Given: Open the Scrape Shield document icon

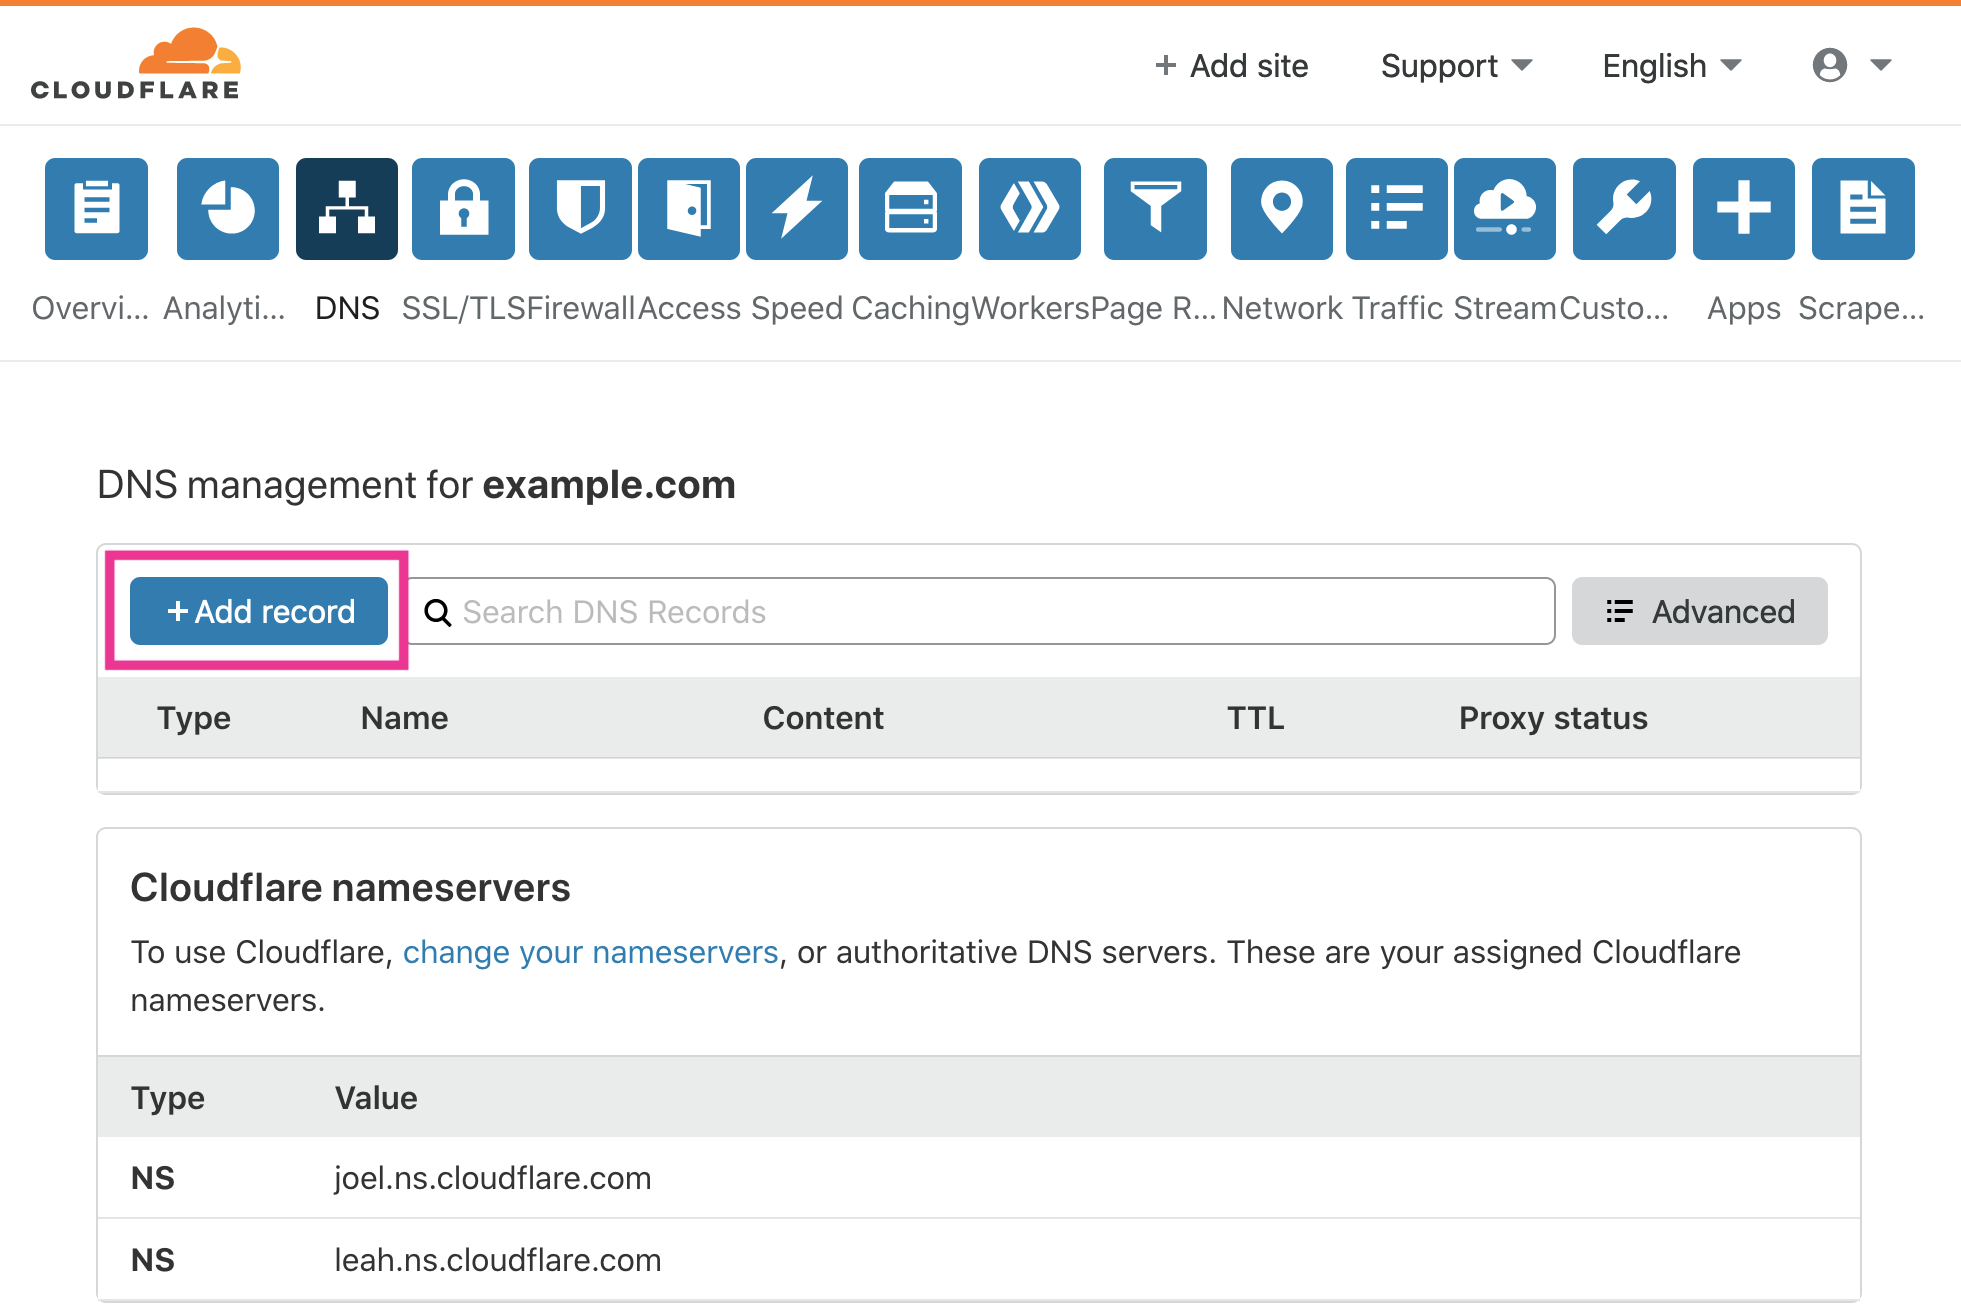Looking at the screenshot, I should [x=1863, y=209].
